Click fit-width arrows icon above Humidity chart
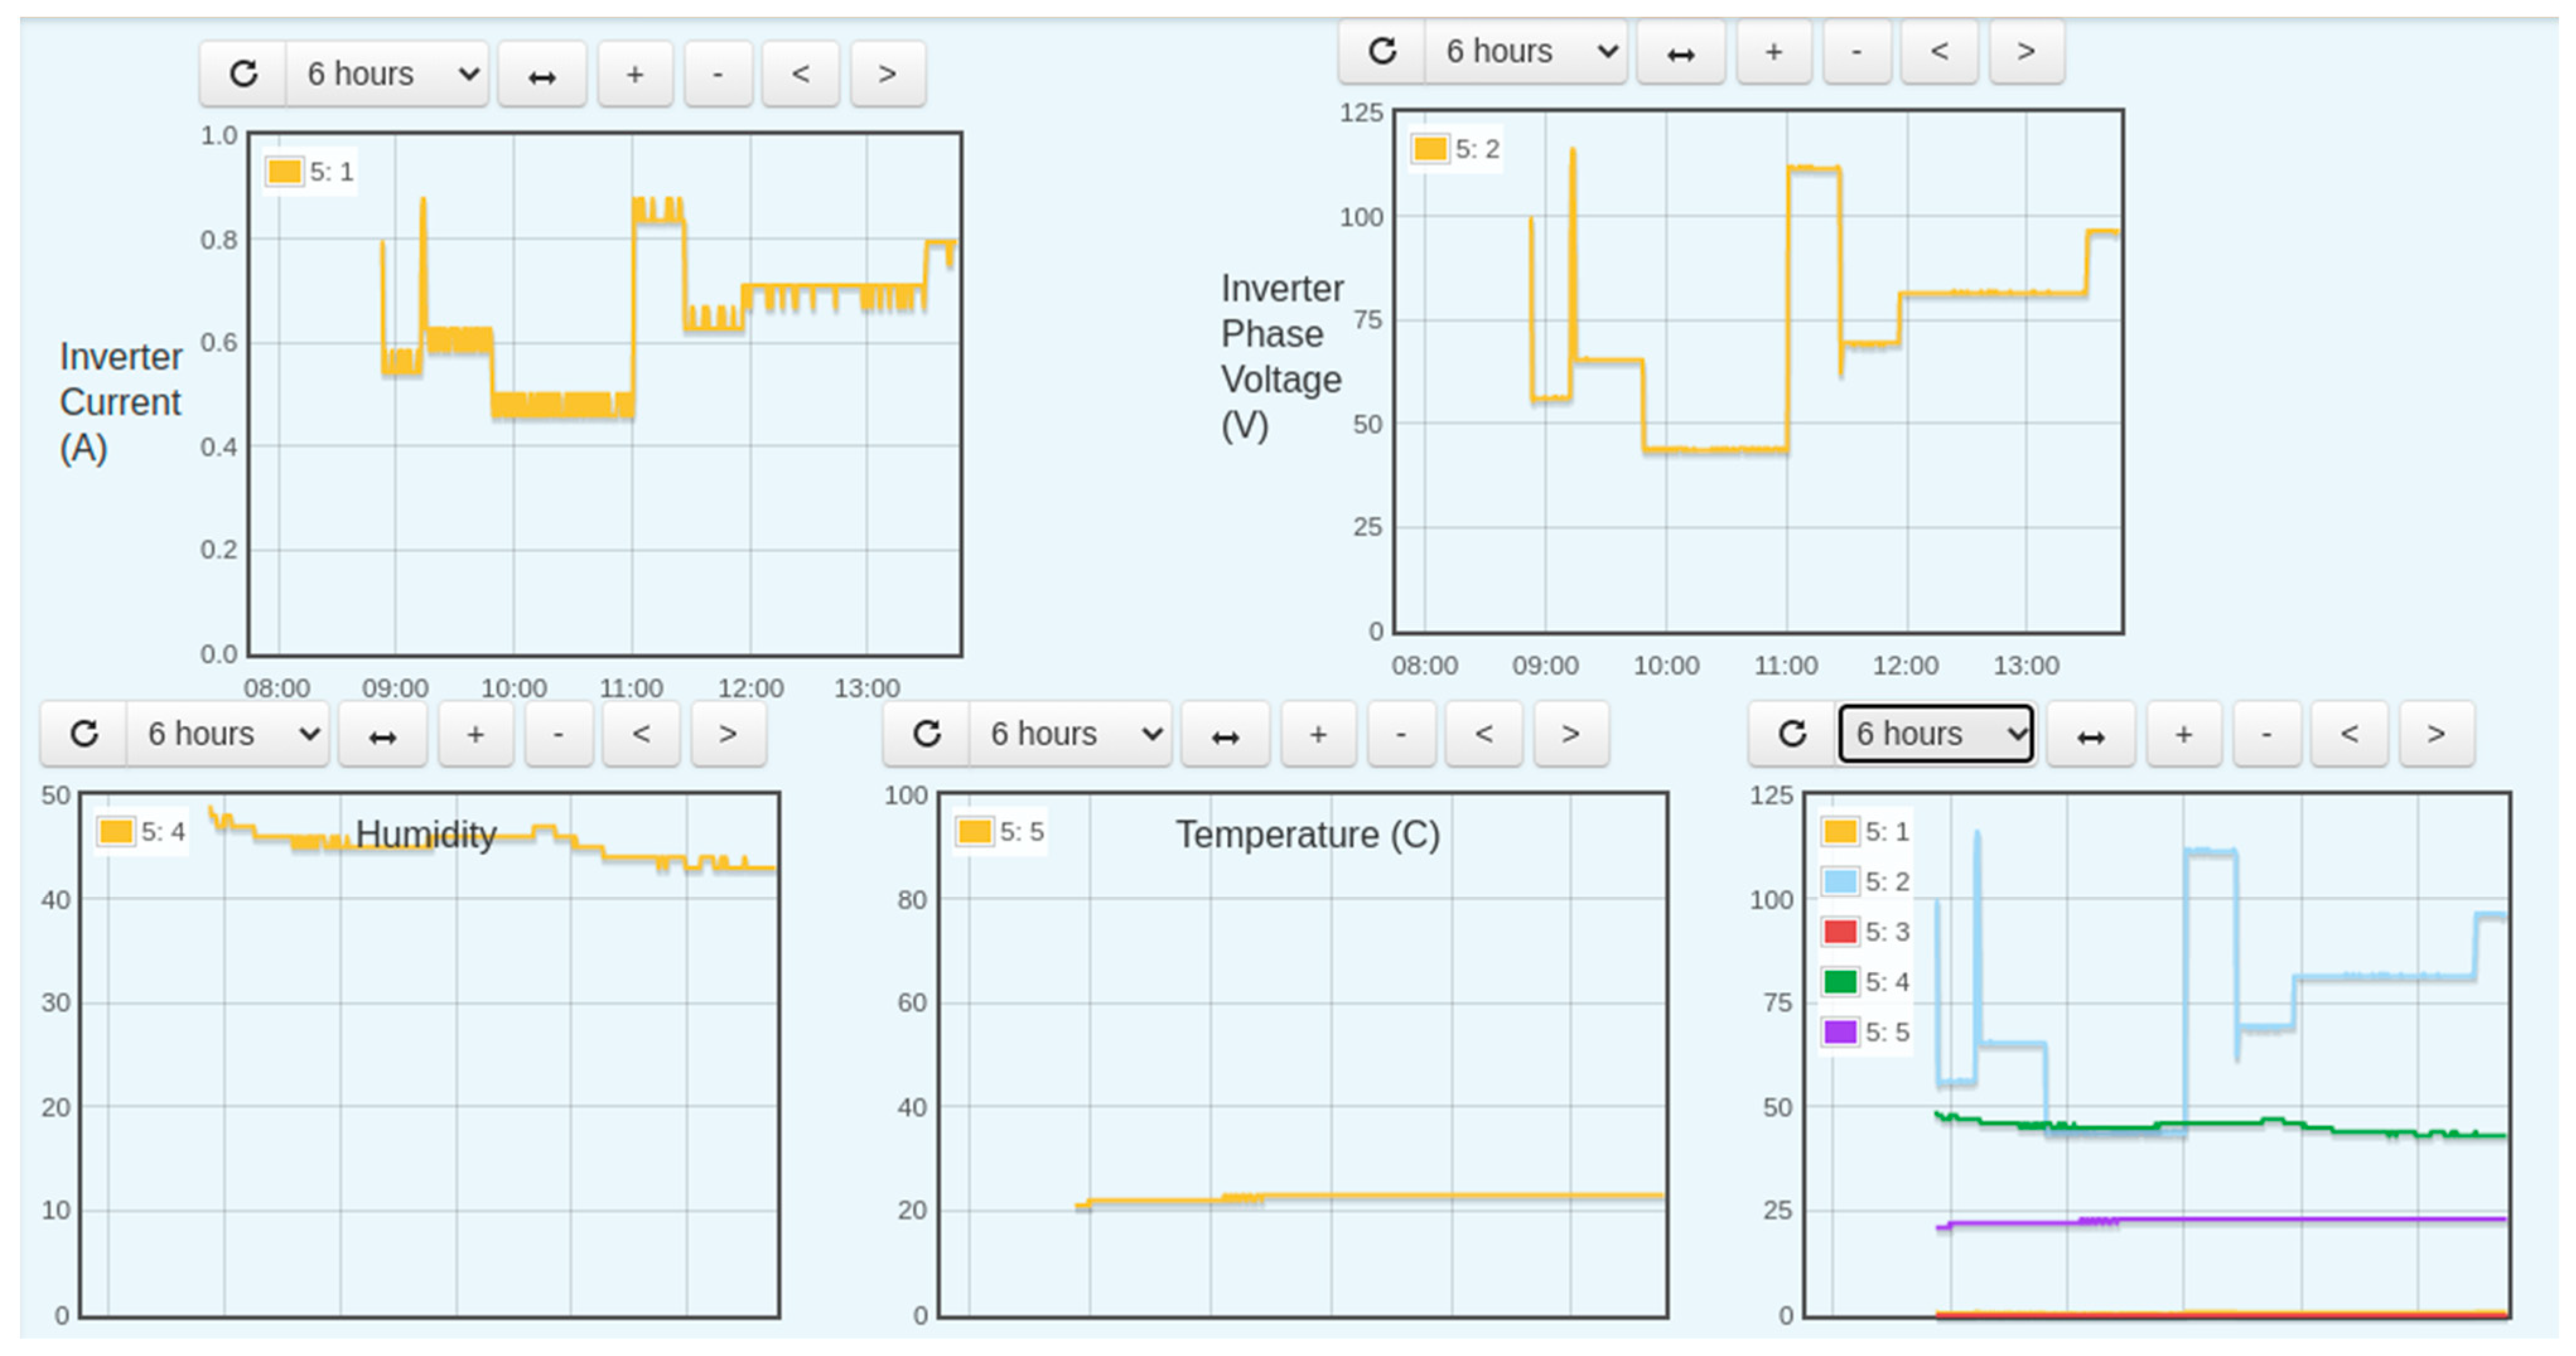 (382, 735)
